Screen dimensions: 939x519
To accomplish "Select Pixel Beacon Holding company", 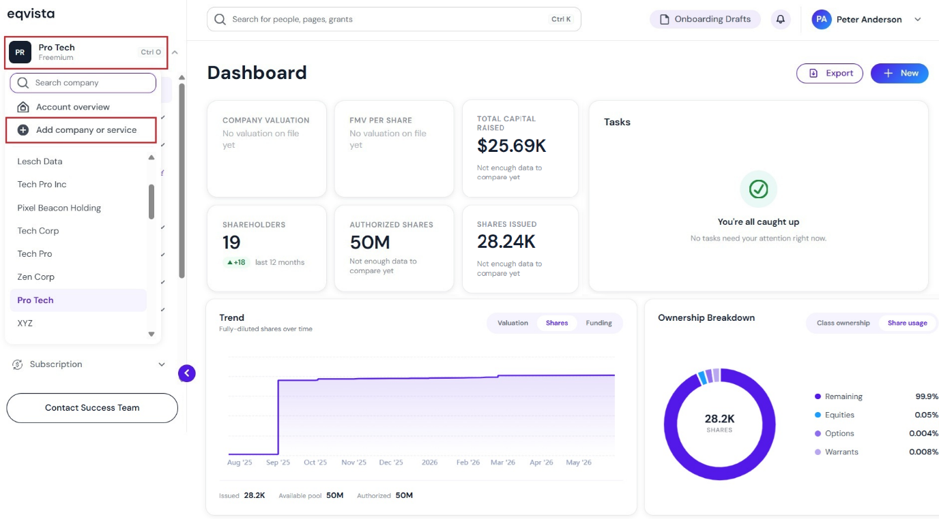I will [x=59, y=208].
